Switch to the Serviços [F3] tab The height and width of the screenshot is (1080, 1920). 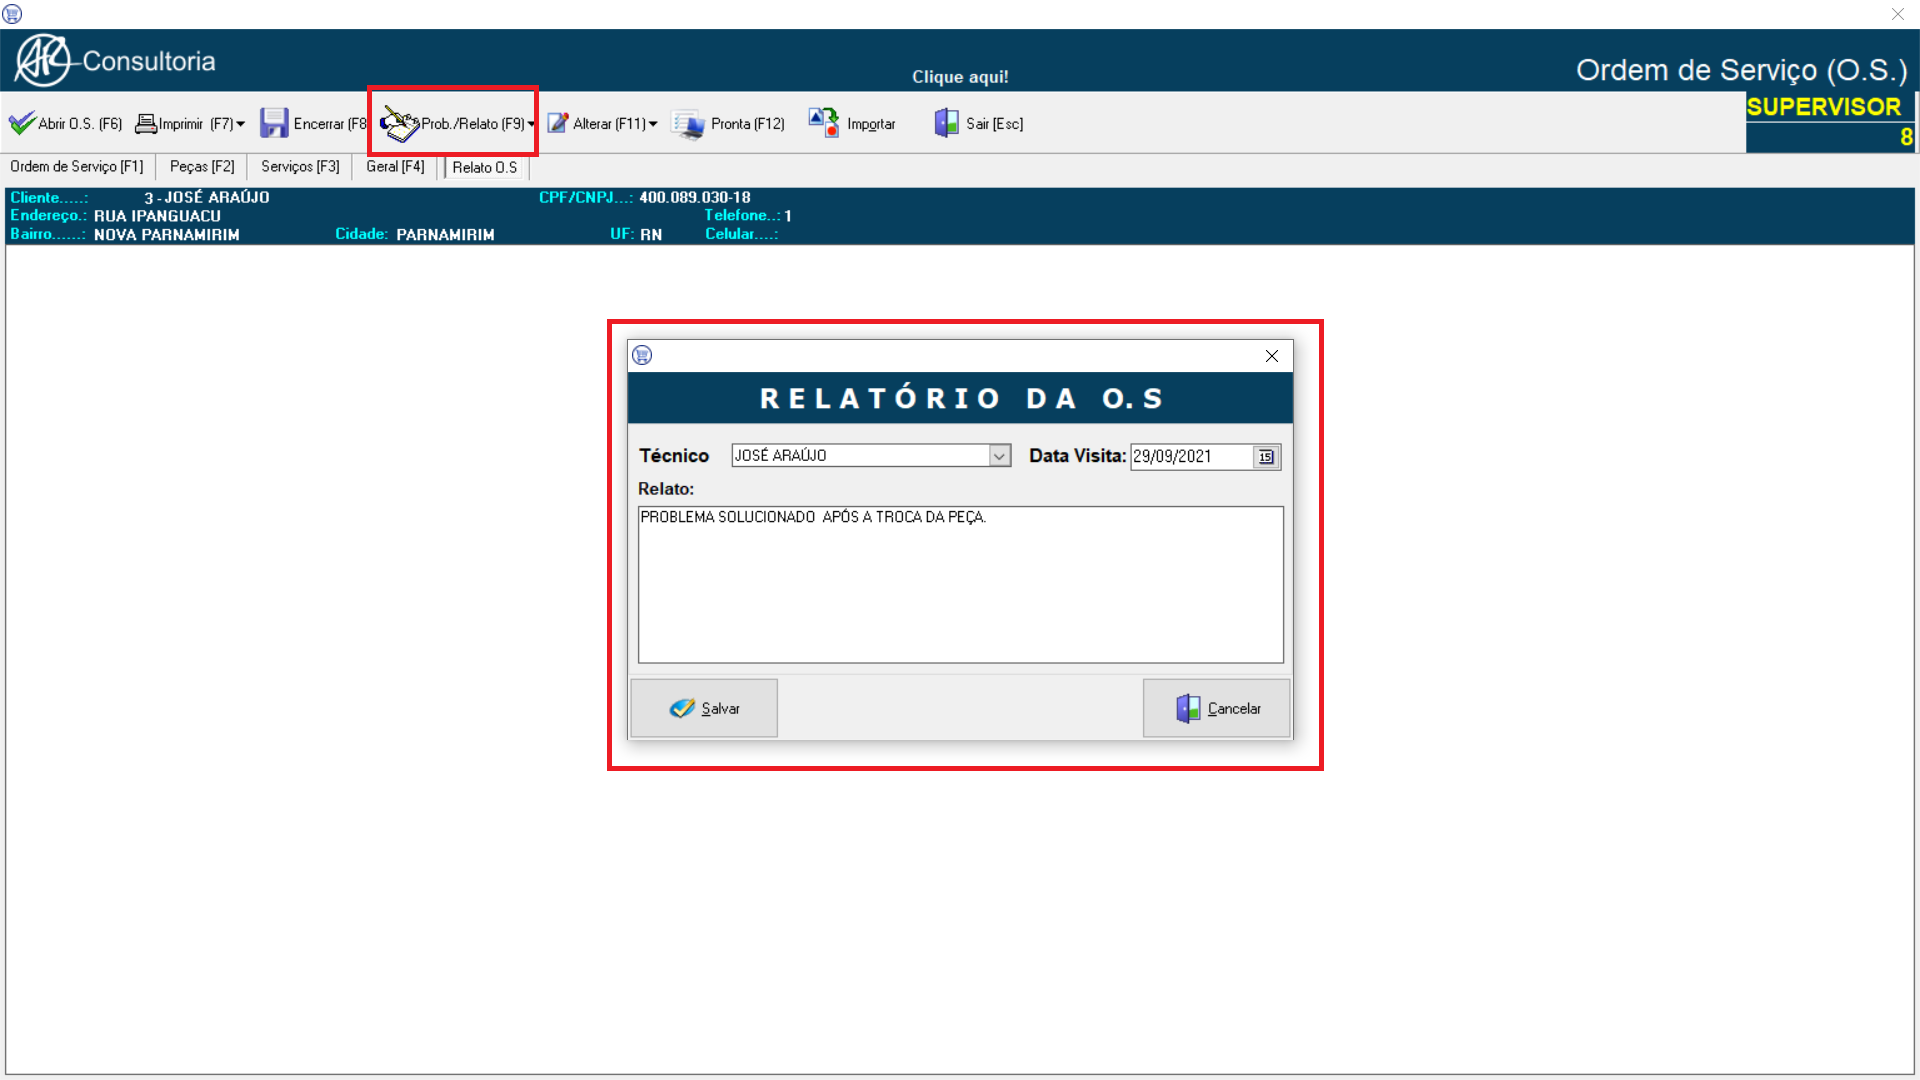point(300,167)
